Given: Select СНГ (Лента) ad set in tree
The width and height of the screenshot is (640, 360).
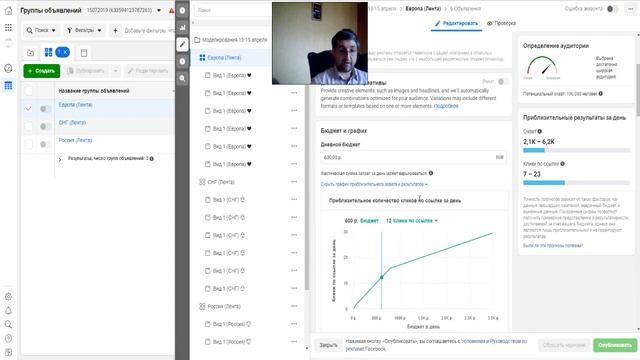Looking at the screenshot, I should tap(221, 182).
